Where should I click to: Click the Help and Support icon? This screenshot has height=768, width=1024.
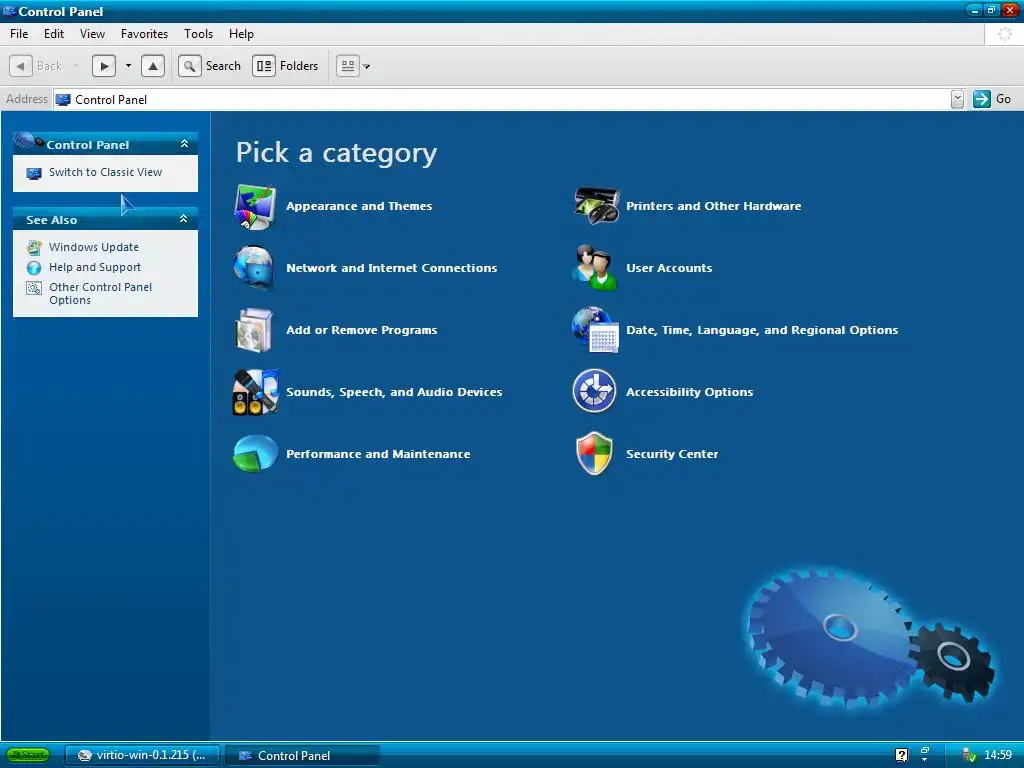[x=34, y=268]
